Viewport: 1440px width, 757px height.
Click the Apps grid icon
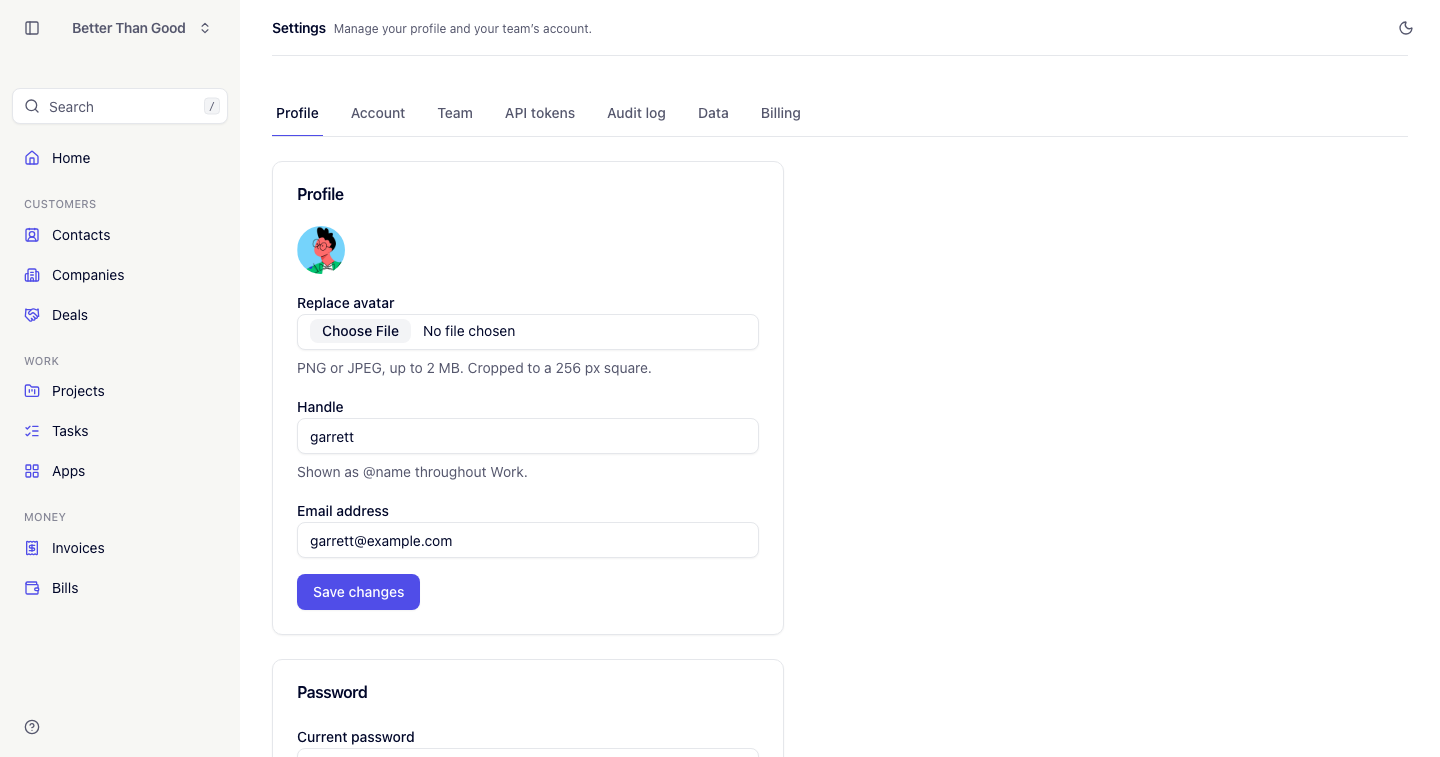click(32, 471)
